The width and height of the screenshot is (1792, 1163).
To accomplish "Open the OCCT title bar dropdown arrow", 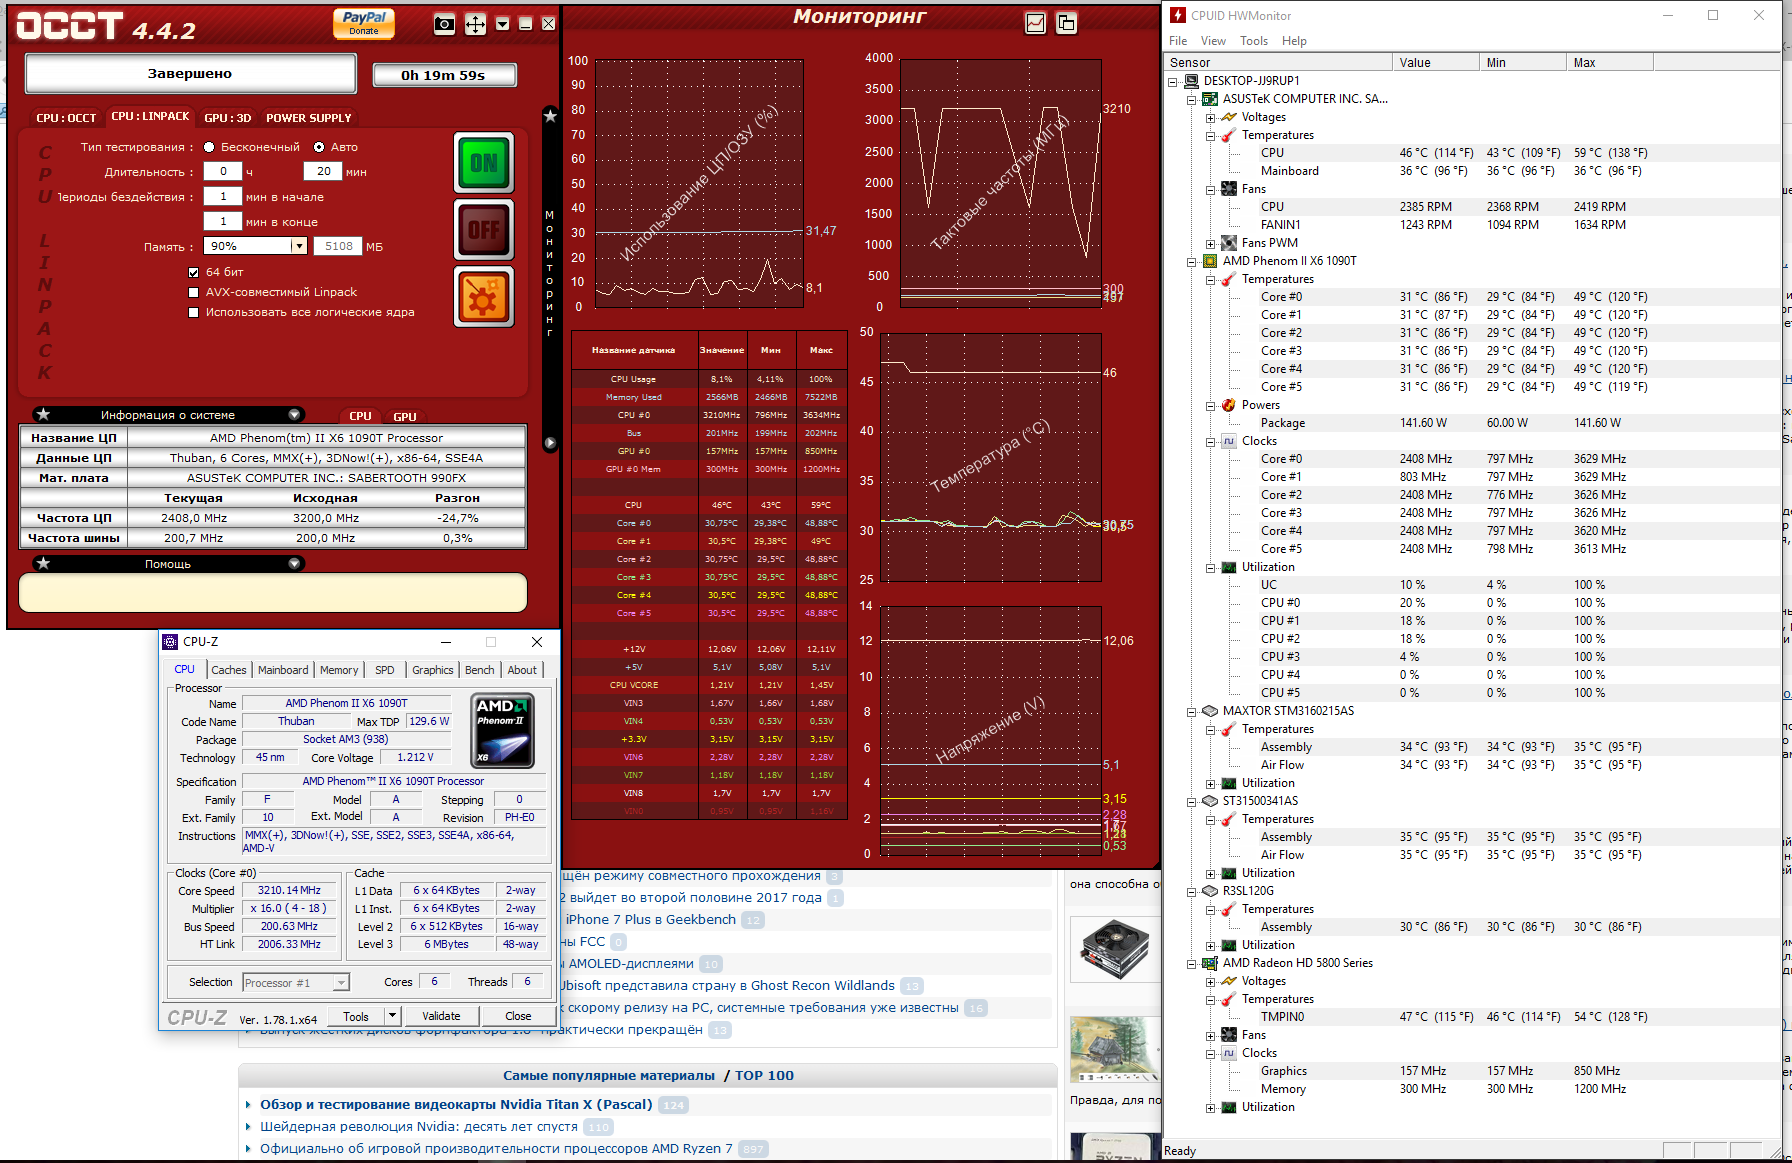I will (502, 24).
